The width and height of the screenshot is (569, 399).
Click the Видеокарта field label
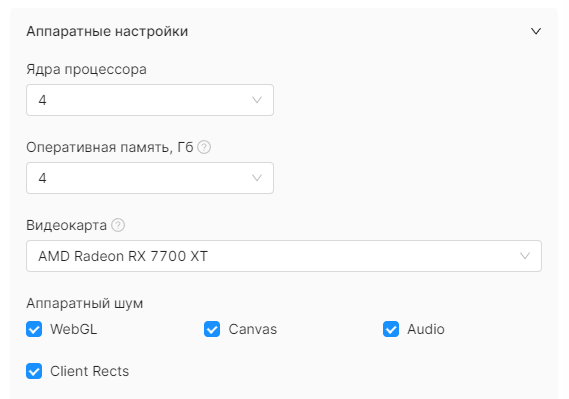(x=66, y=225)
